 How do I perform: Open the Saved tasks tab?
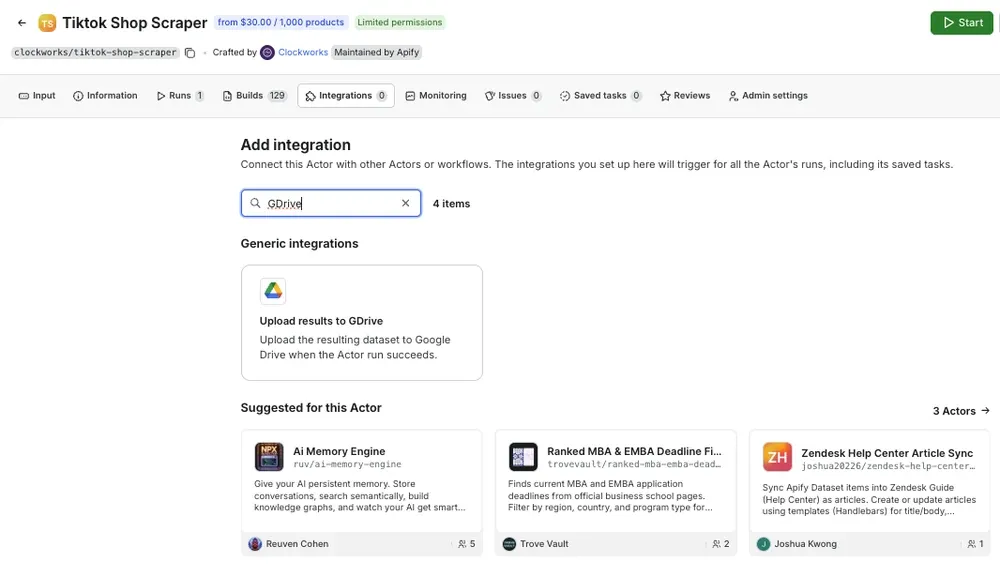[x=600, y=96]
